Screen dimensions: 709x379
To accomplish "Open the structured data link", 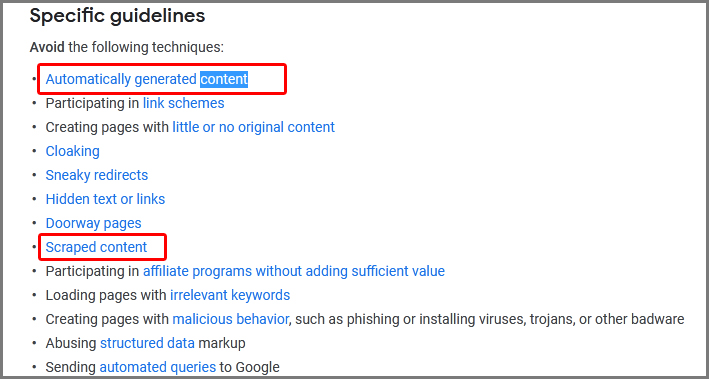I will click(x=147, y=343).
